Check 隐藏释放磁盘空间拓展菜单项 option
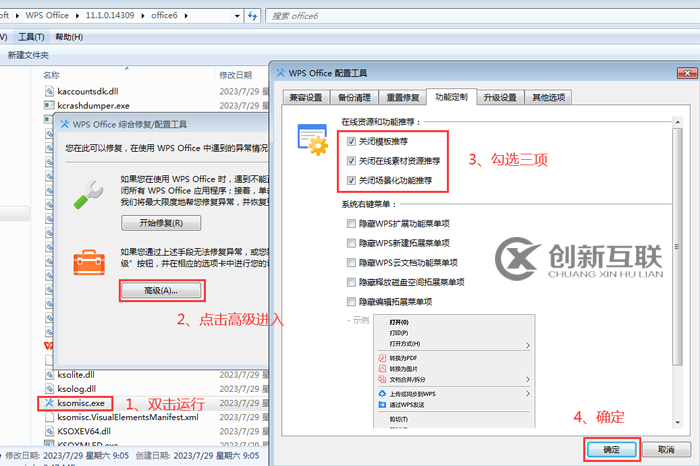700x466 pixels. coord(351,282)
